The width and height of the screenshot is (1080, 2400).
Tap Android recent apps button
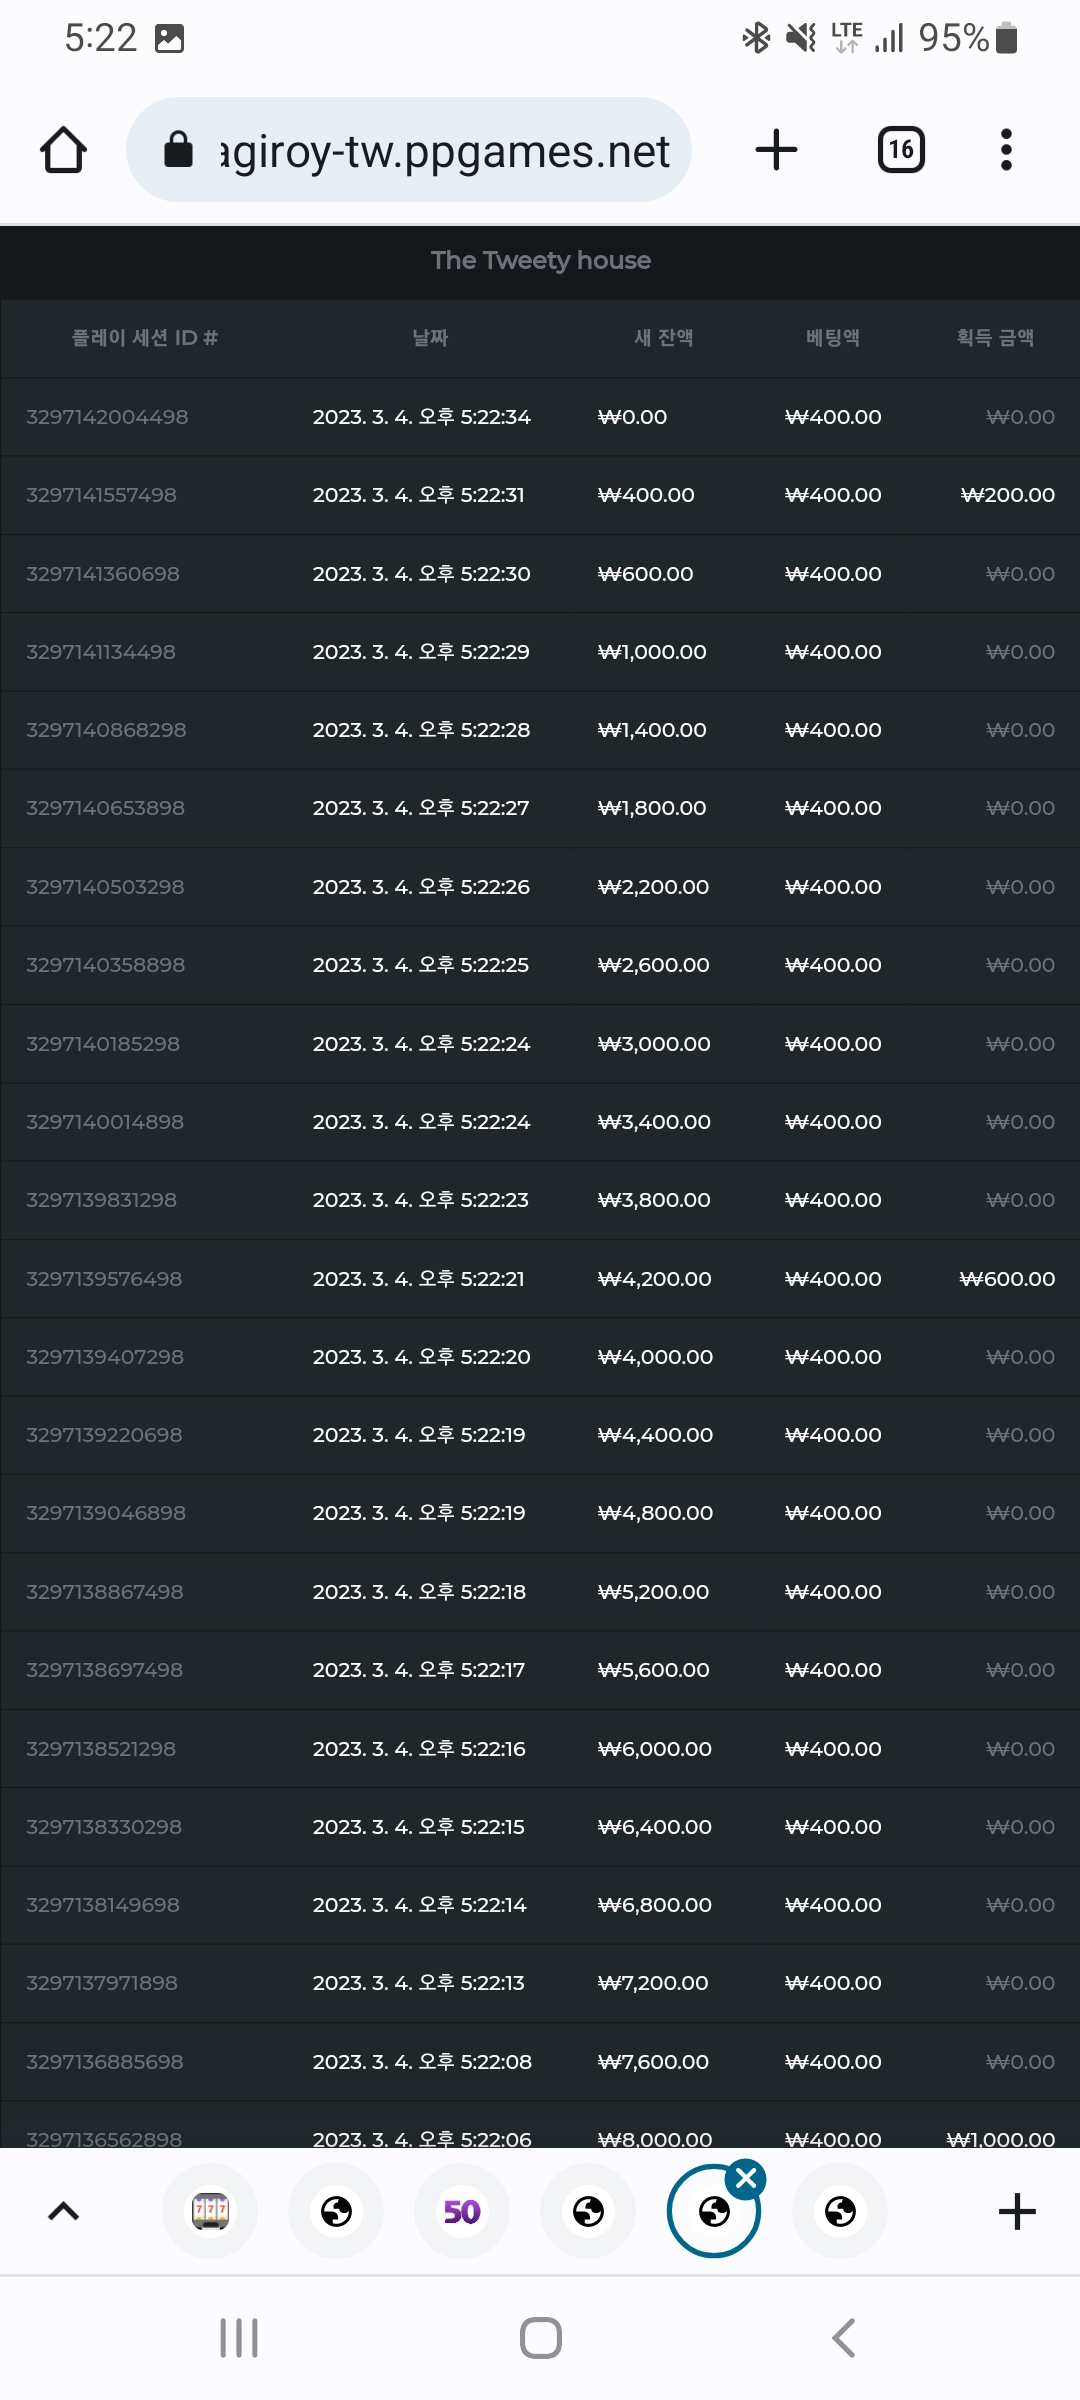(x=239, y=2338)
